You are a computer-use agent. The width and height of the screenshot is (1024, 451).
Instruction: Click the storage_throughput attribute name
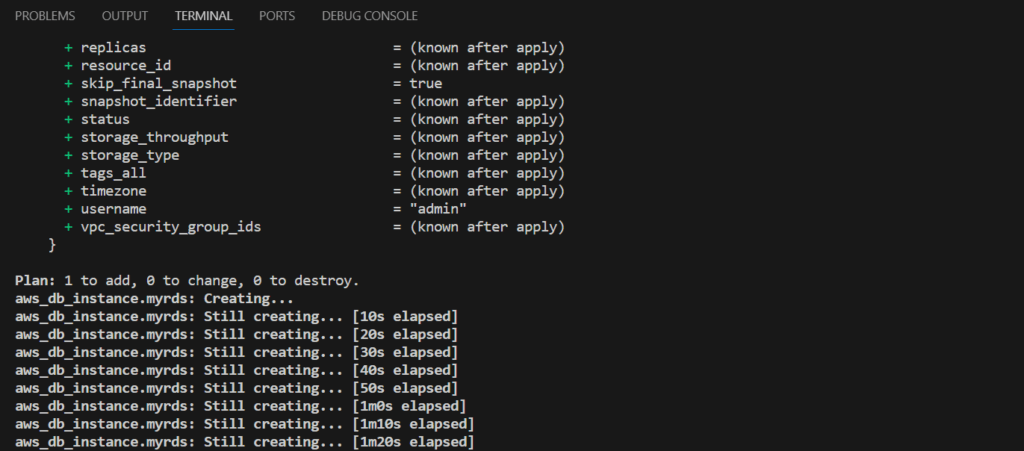(155, 137)
